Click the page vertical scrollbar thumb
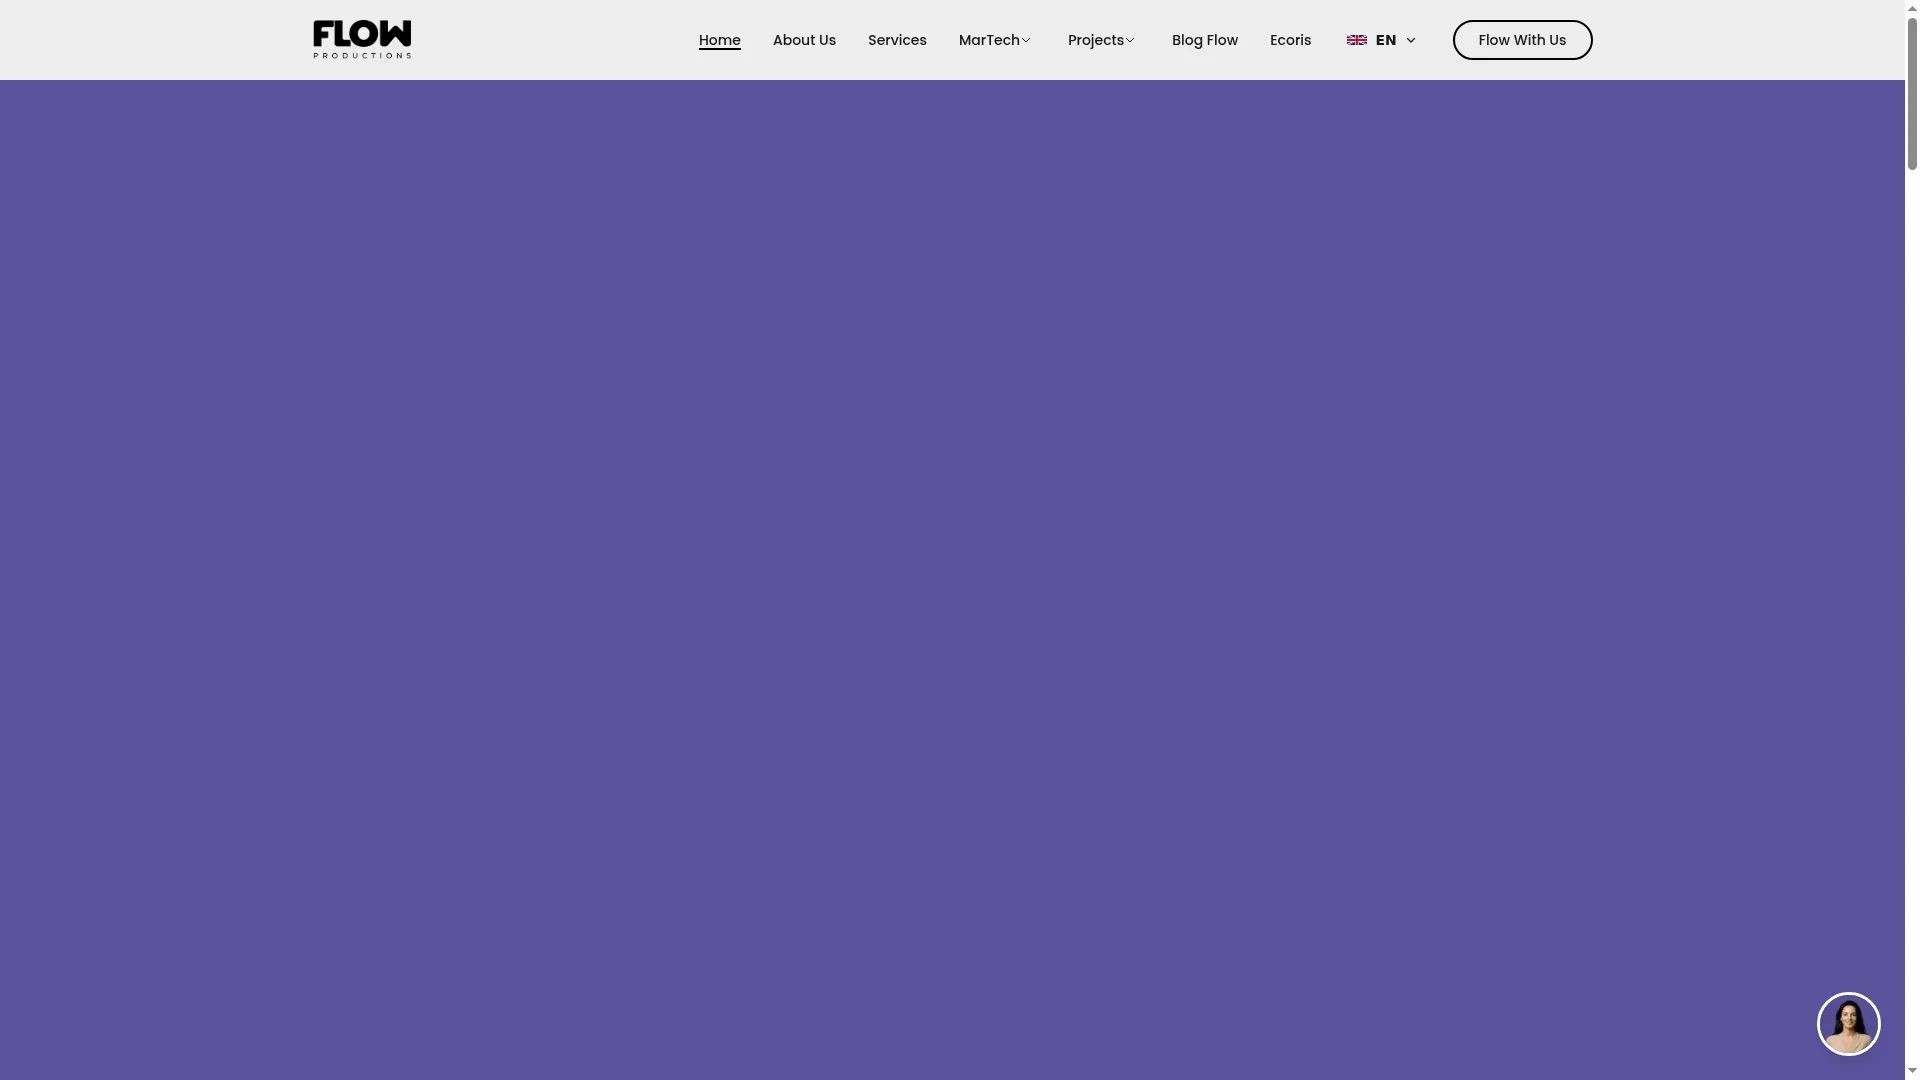The height and width of the screenshot is (1080, 1920). point(1912,92)
